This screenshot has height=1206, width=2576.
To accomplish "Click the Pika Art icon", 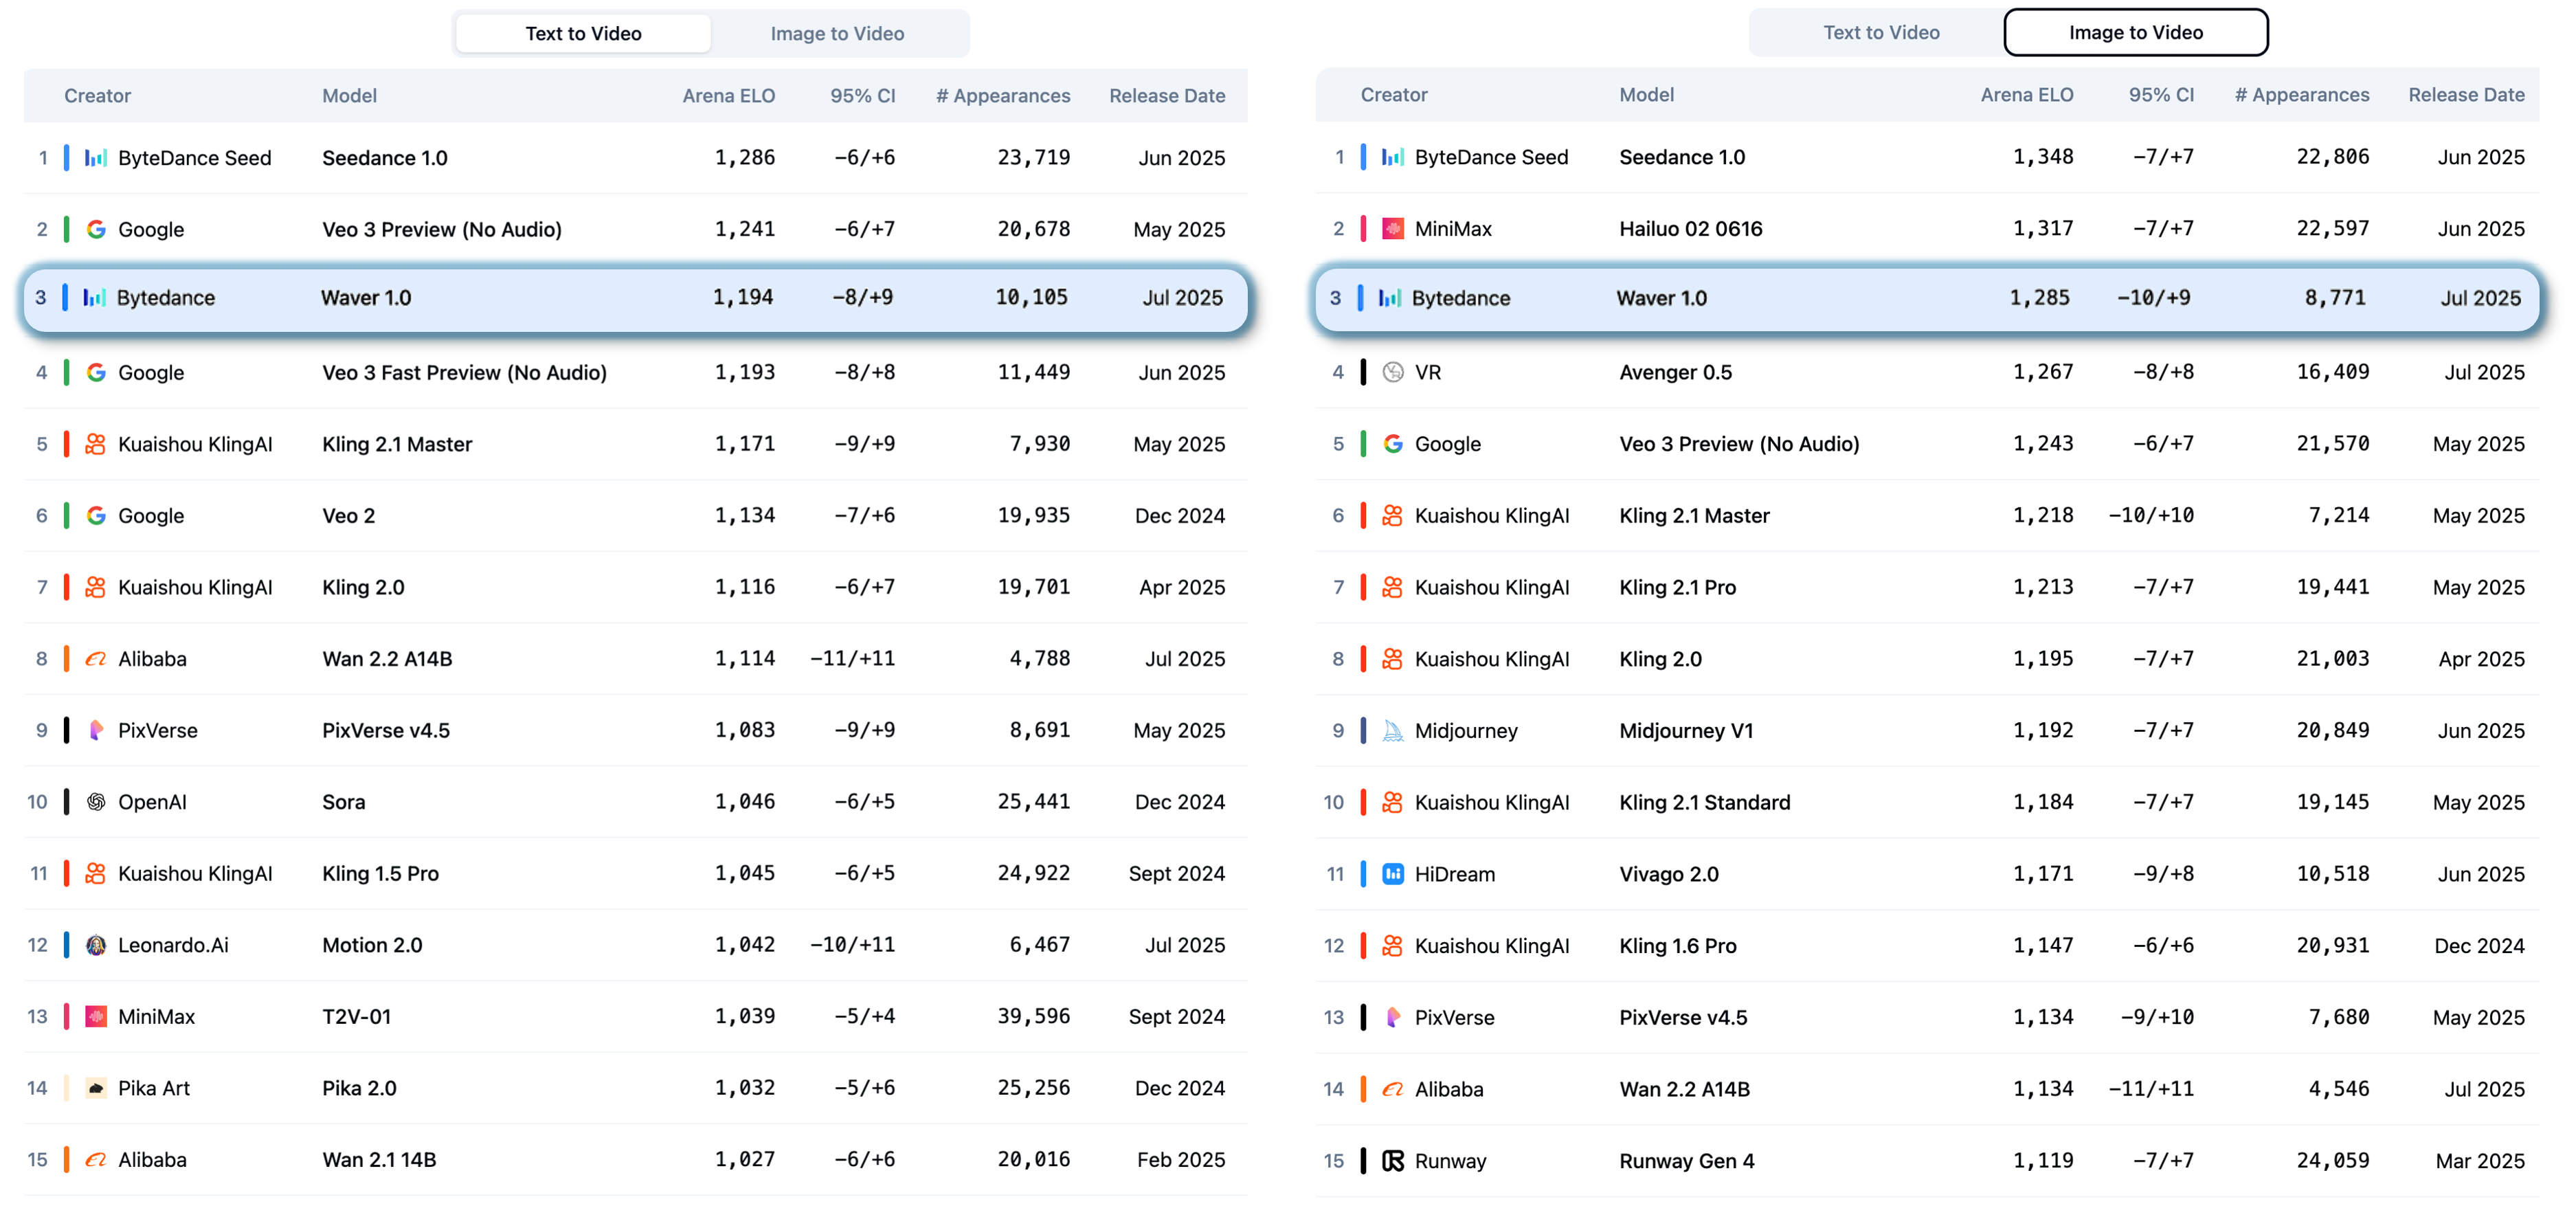I will (x=96, y=1087).
